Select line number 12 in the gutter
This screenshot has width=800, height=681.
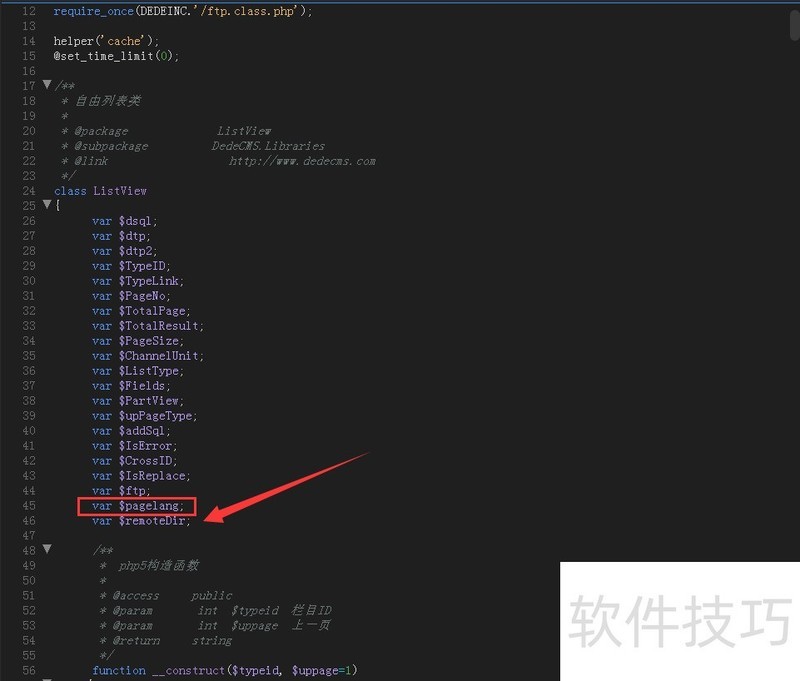pos(28,11)
